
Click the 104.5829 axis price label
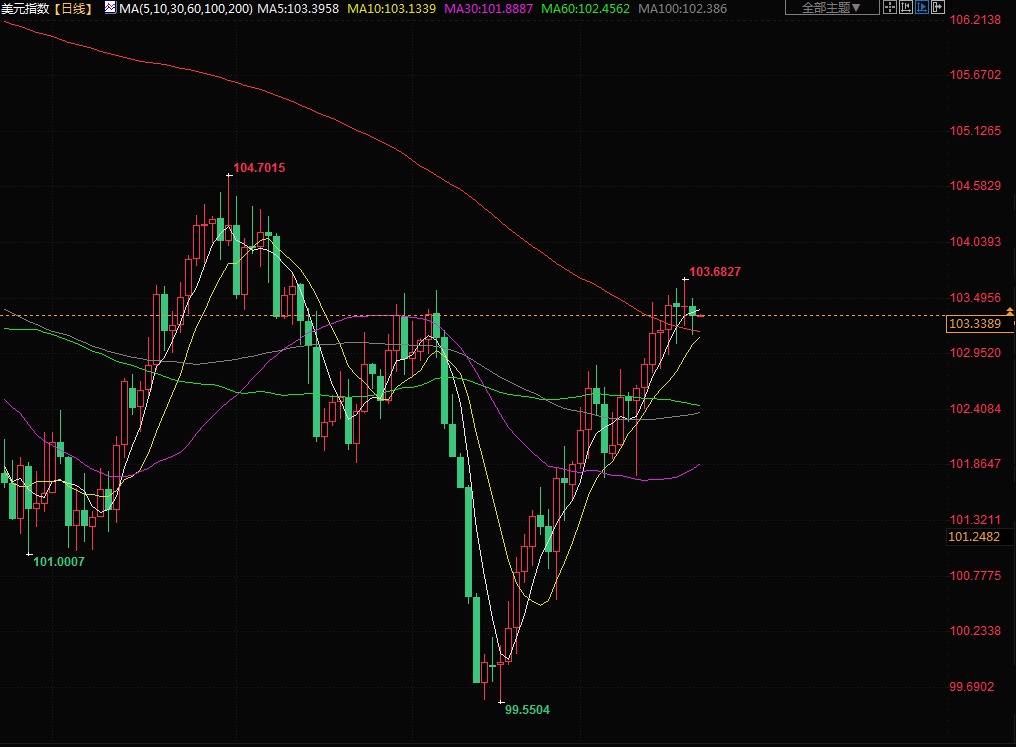975,185
